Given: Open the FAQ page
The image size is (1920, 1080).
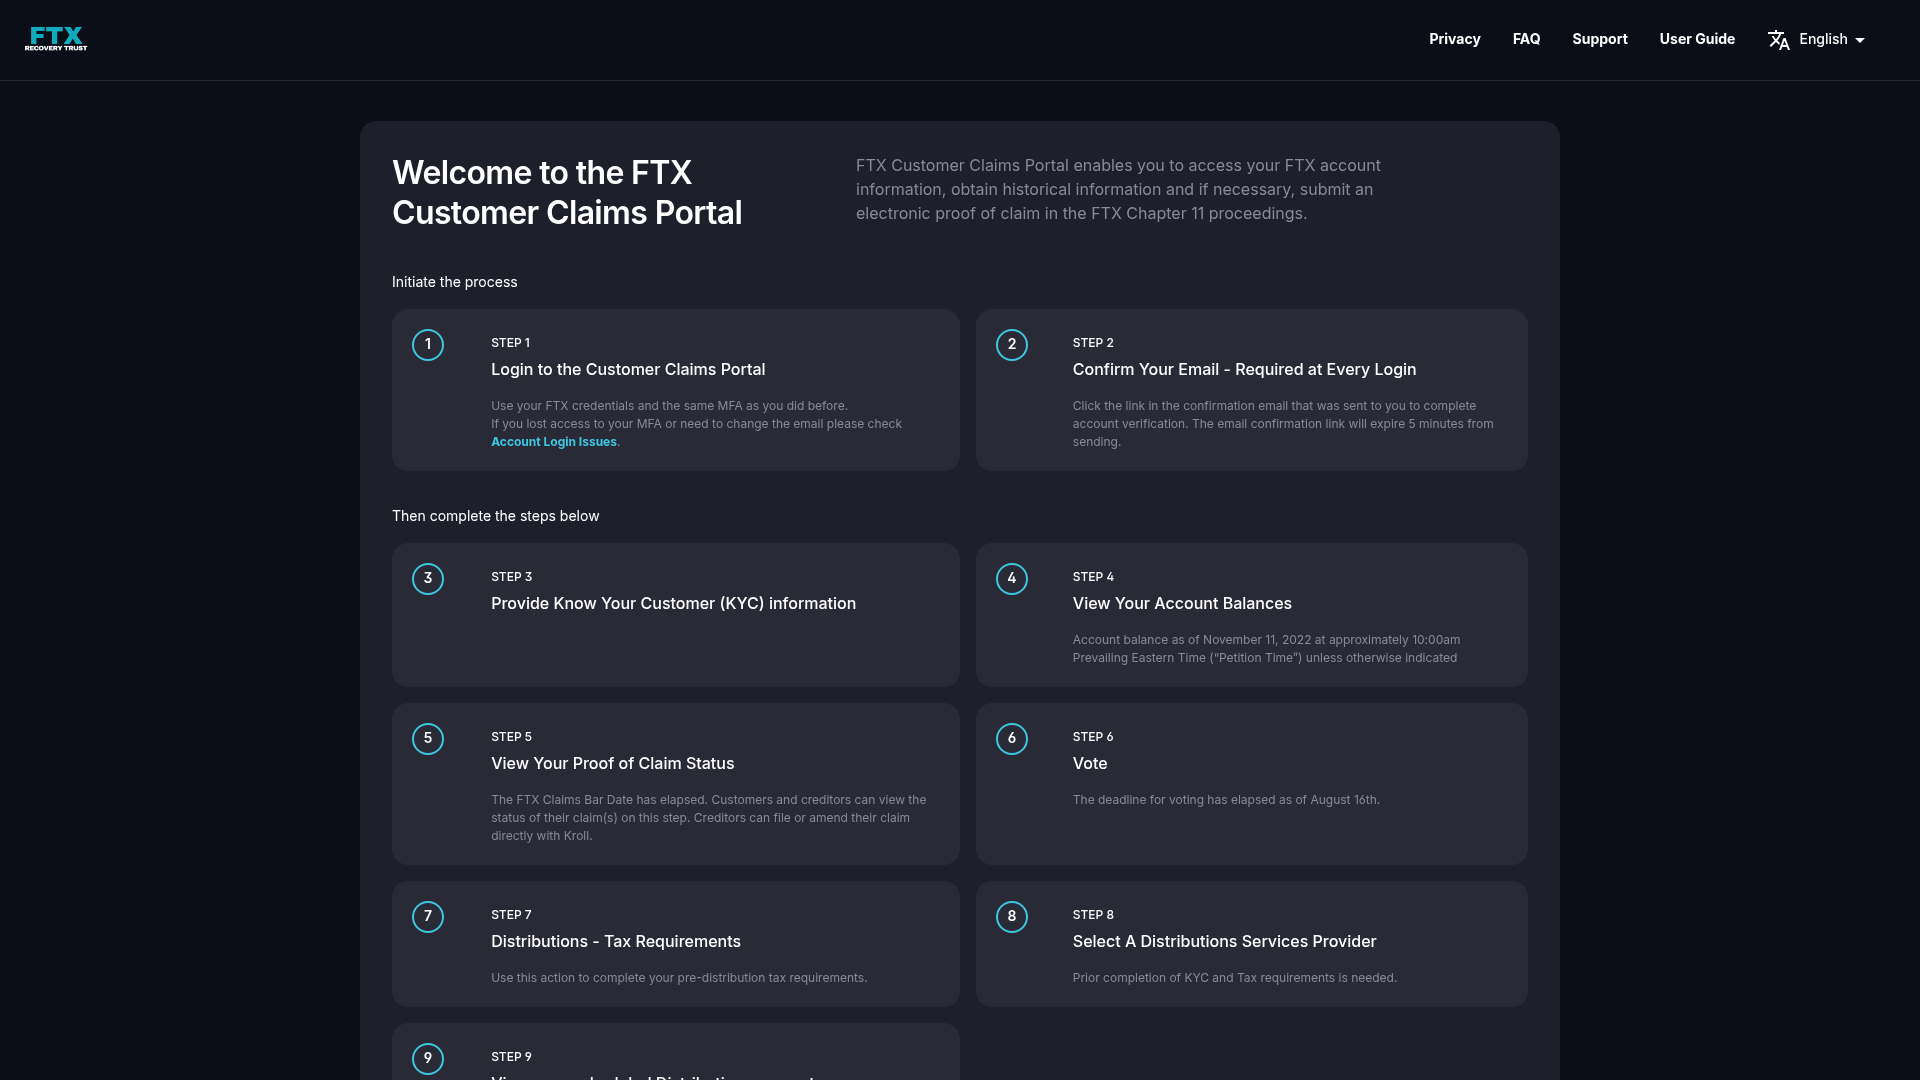Looking at the screenshot, I should click(x=1526, y=39).
